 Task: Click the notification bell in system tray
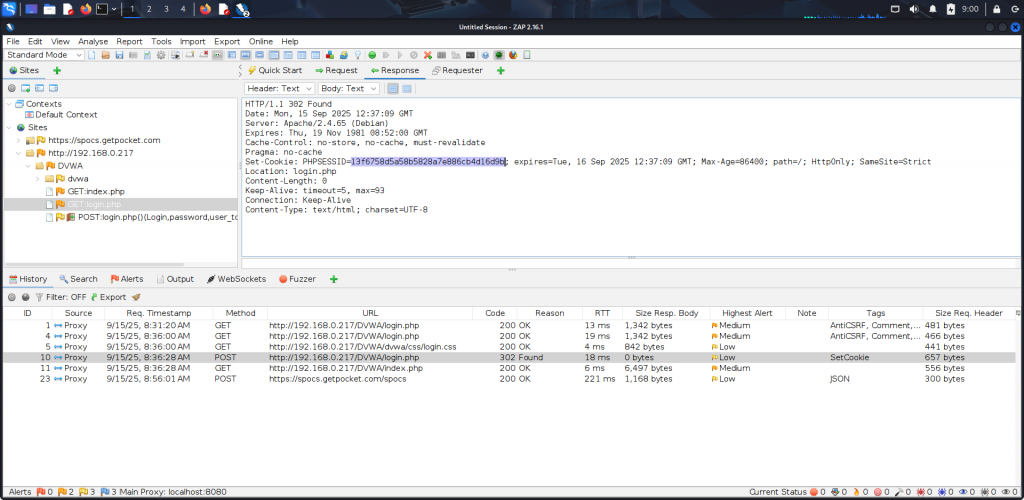click(933, 9)
